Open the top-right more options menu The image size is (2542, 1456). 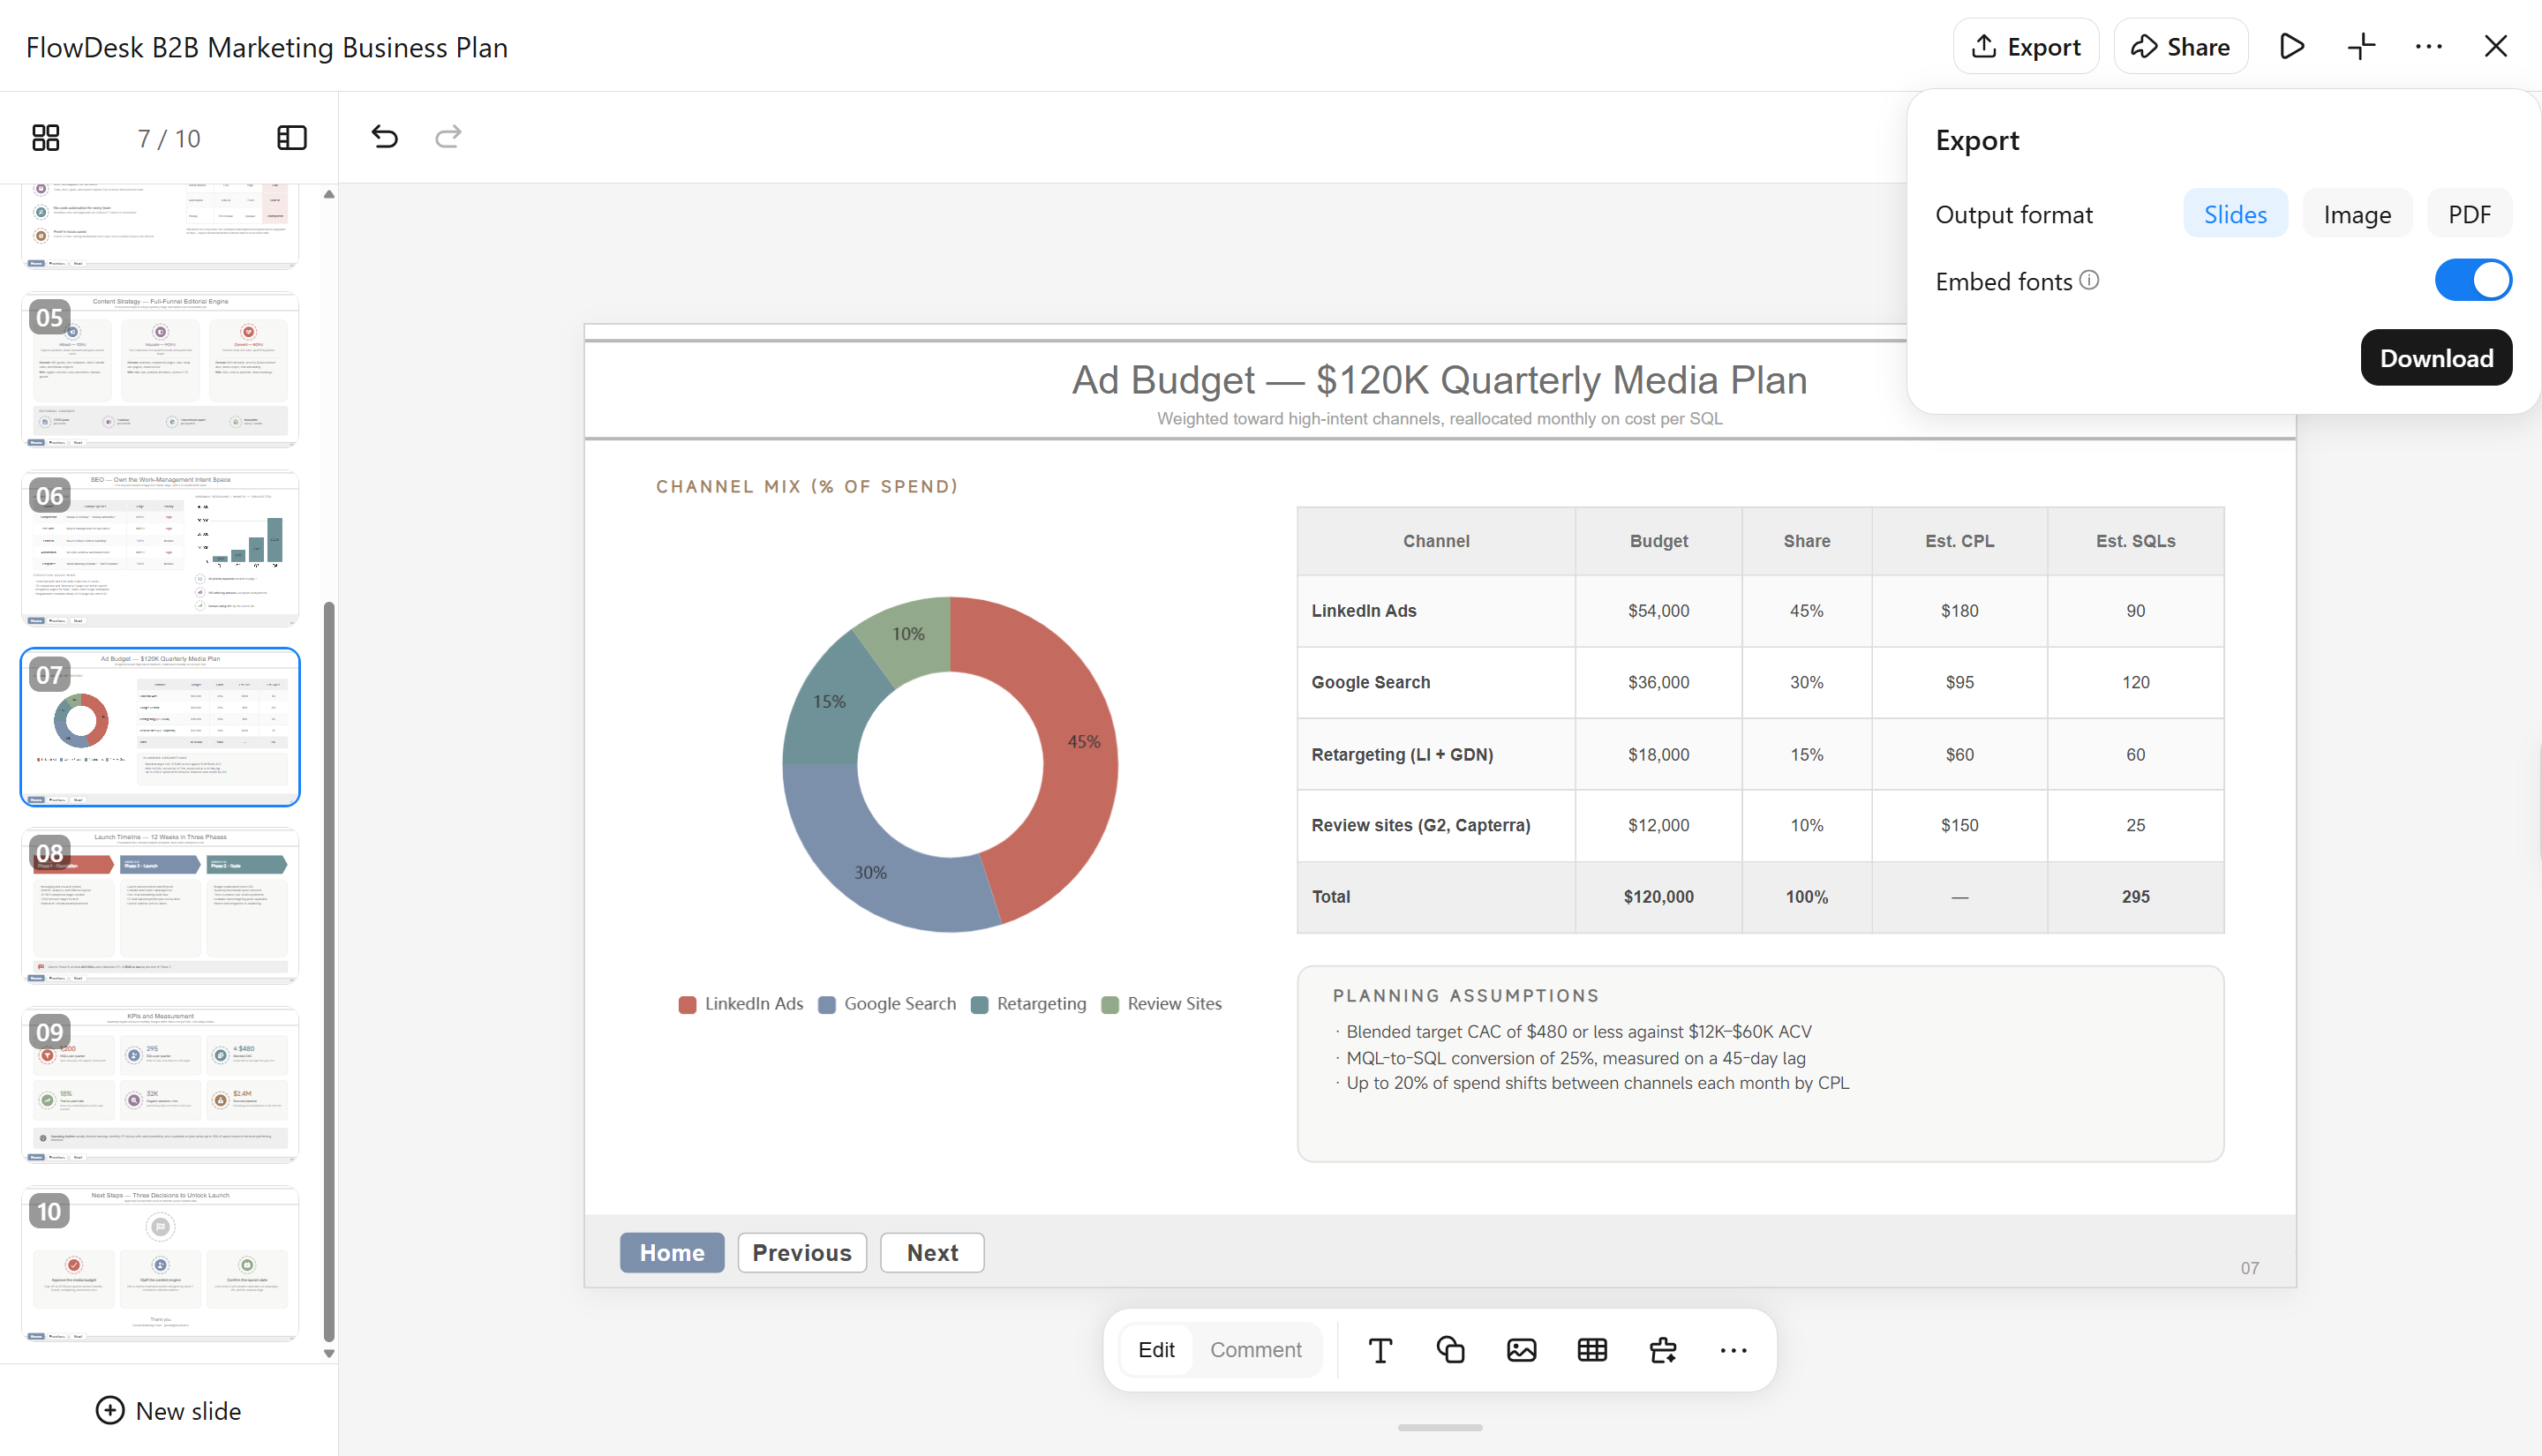[x=2428, y=46]
